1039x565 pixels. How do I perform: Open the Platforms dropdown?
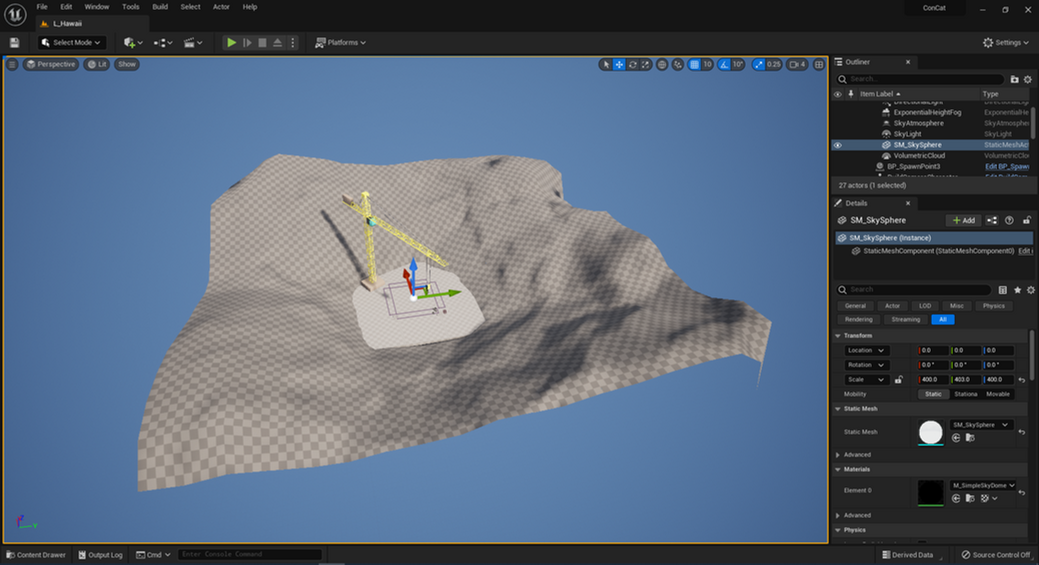coord(341,42)
